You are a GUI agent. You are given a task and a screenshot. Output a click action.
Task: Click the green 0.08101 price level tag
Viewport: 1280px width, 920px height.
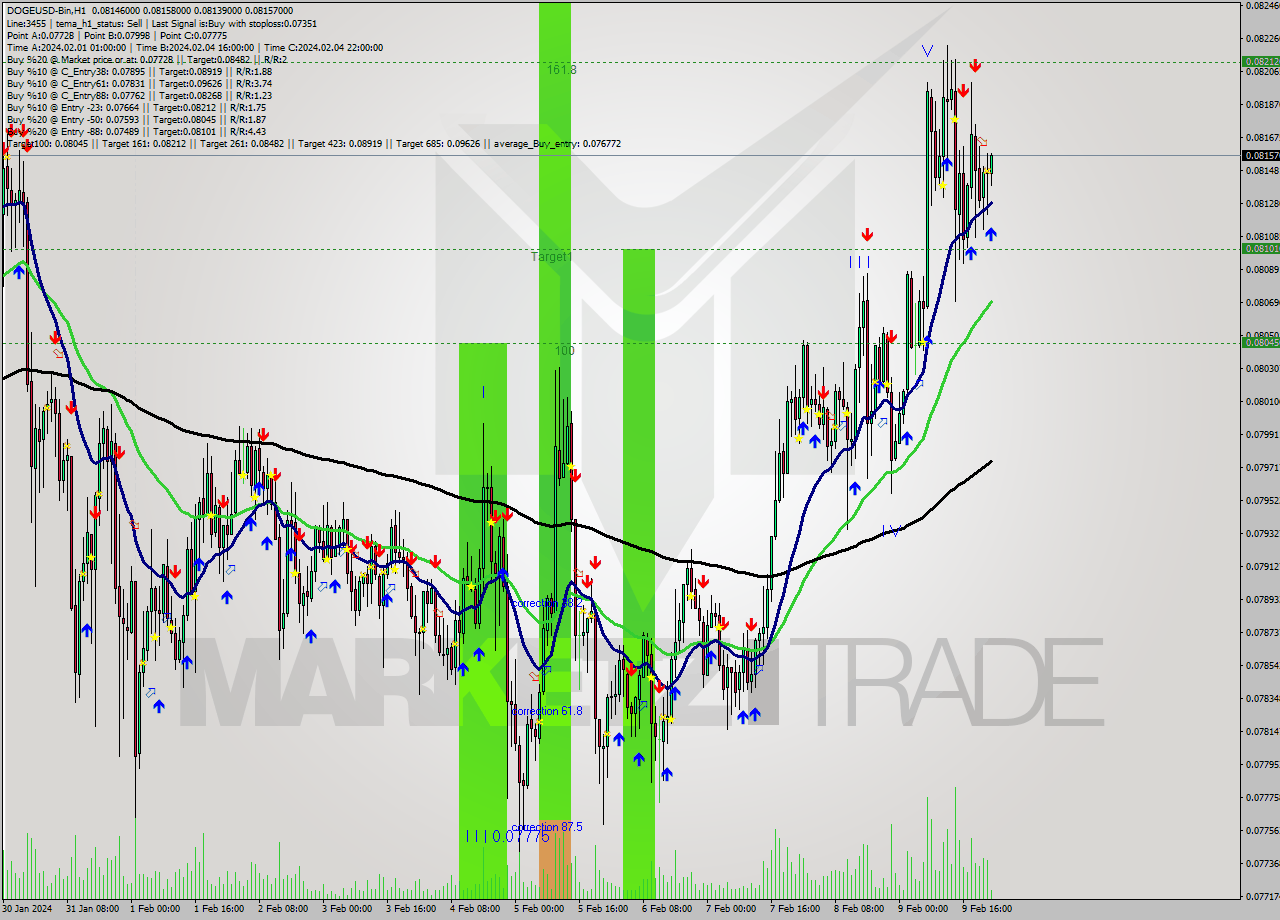1260,248
